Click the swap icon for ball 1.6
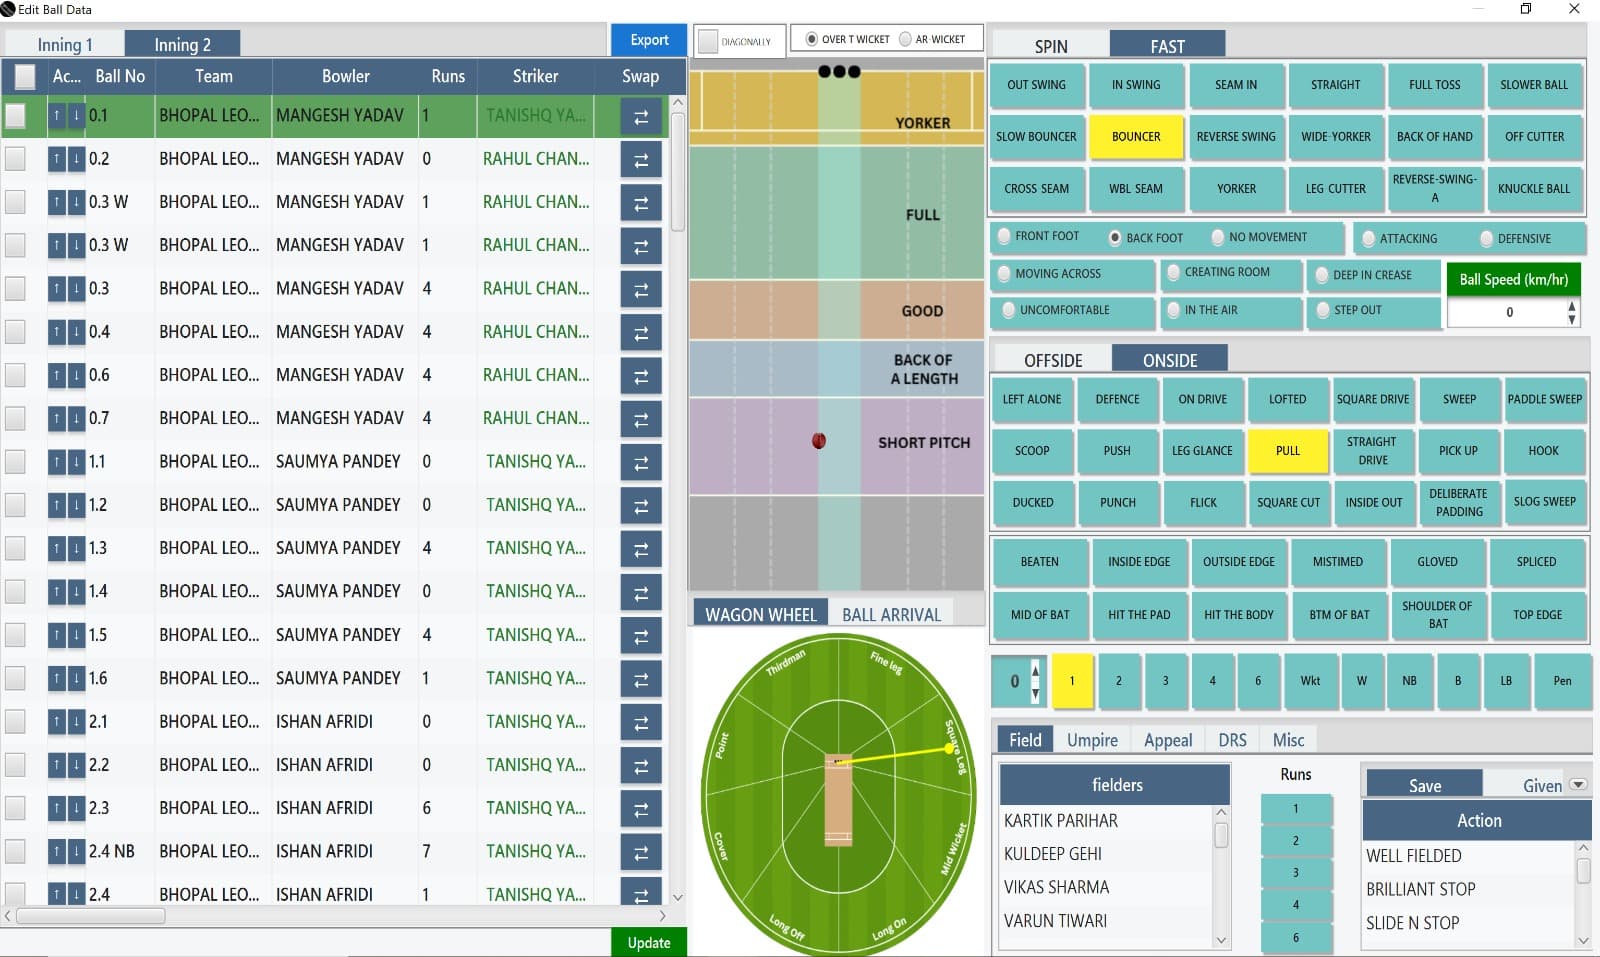The height and width of the screenshot is (957, 1600). click(641, 680)
